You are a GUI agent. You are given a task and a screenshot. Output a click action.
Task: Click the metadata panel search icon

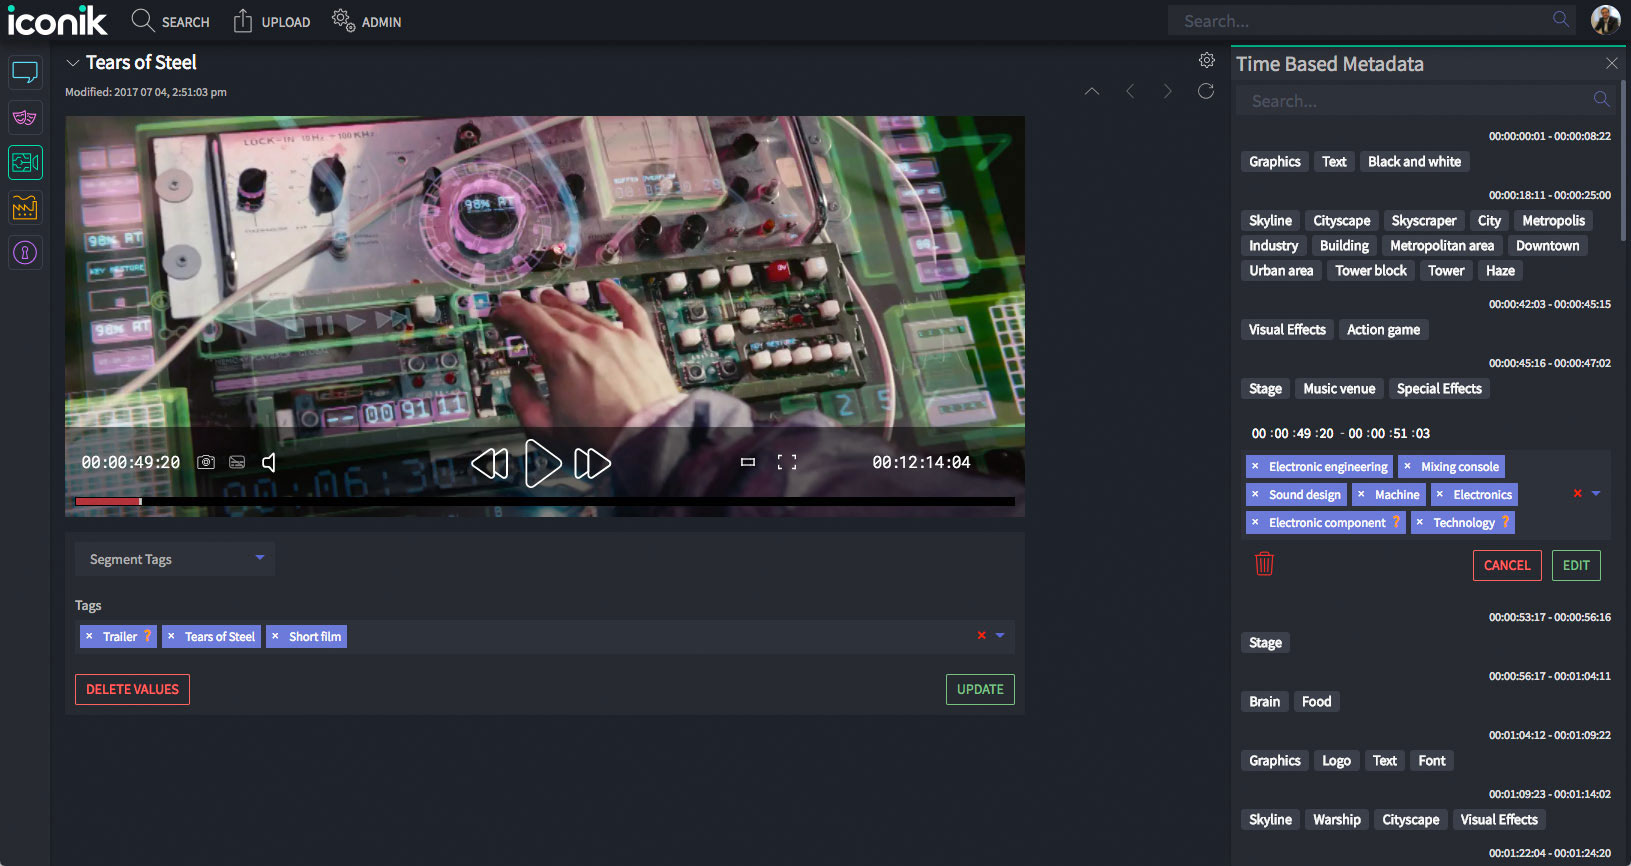pyautogui.click(x=1601, y=99)
